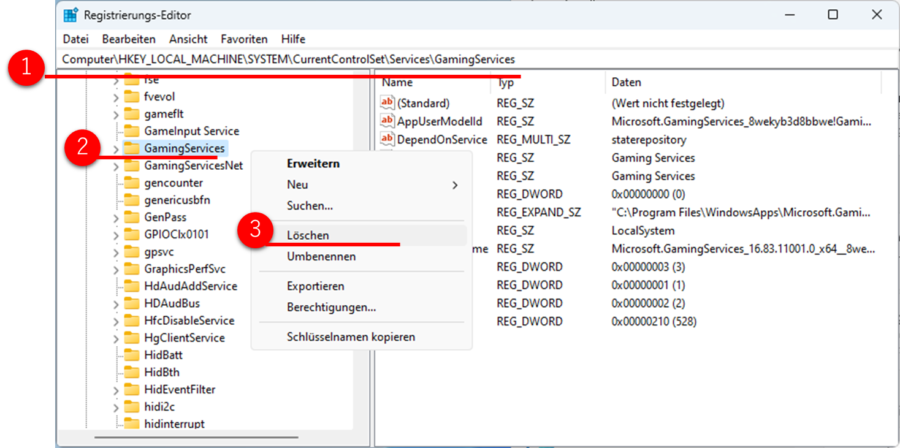Click the GPIOClx0101 folder icon
The height and width of the screenshot is (448, 900).
(132, 234)
